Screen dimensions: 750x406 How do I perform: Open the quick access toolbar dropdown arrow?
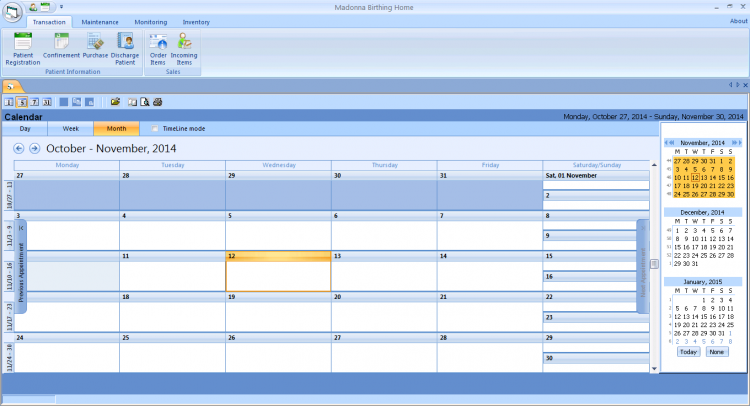[x=61, y=6]
